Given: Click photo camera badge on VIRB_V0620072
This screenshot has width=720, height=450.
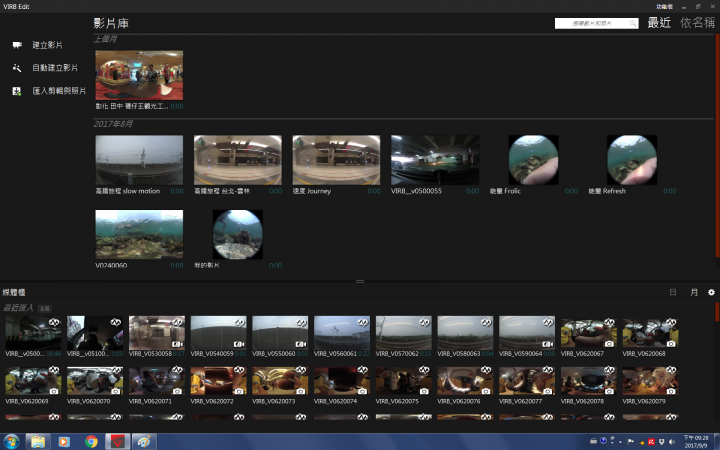Looking at the screenshot, I should tap(239, 391).
